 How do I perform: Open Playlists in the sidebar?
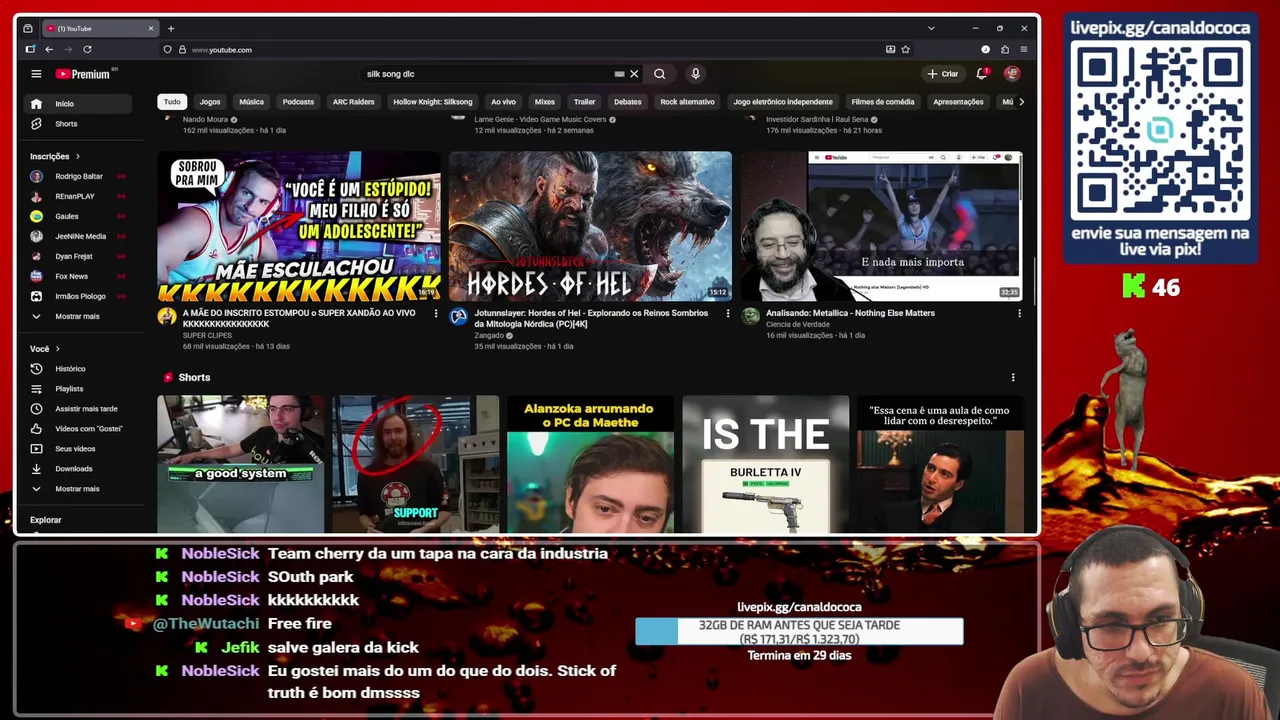point(78,389)
